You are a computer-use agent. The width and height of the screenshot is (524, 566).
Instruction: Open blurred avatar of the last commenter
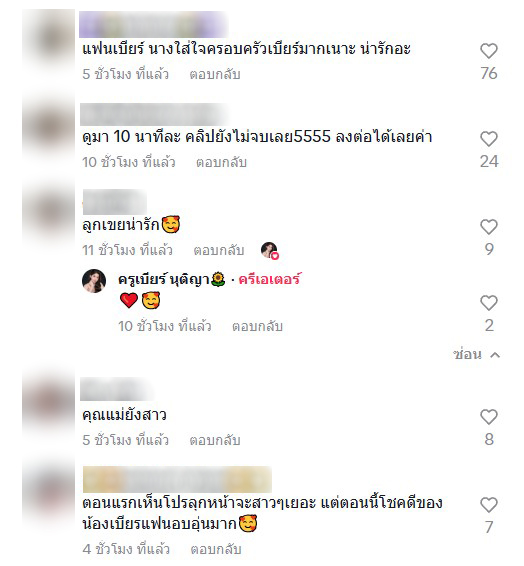point(49,491)
